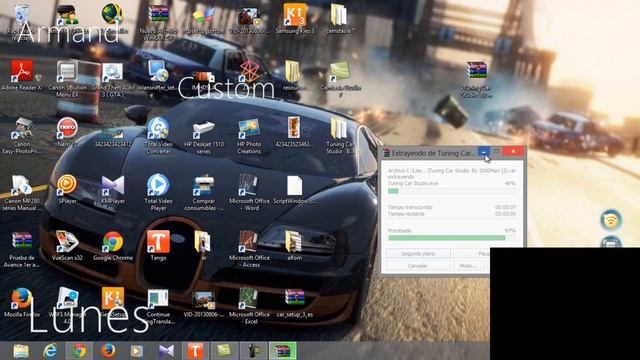The height and width of the screenshot is (360, 640).
Task: Click the Tuning Car Studio.exe text
Action: (x=413, y=183)
